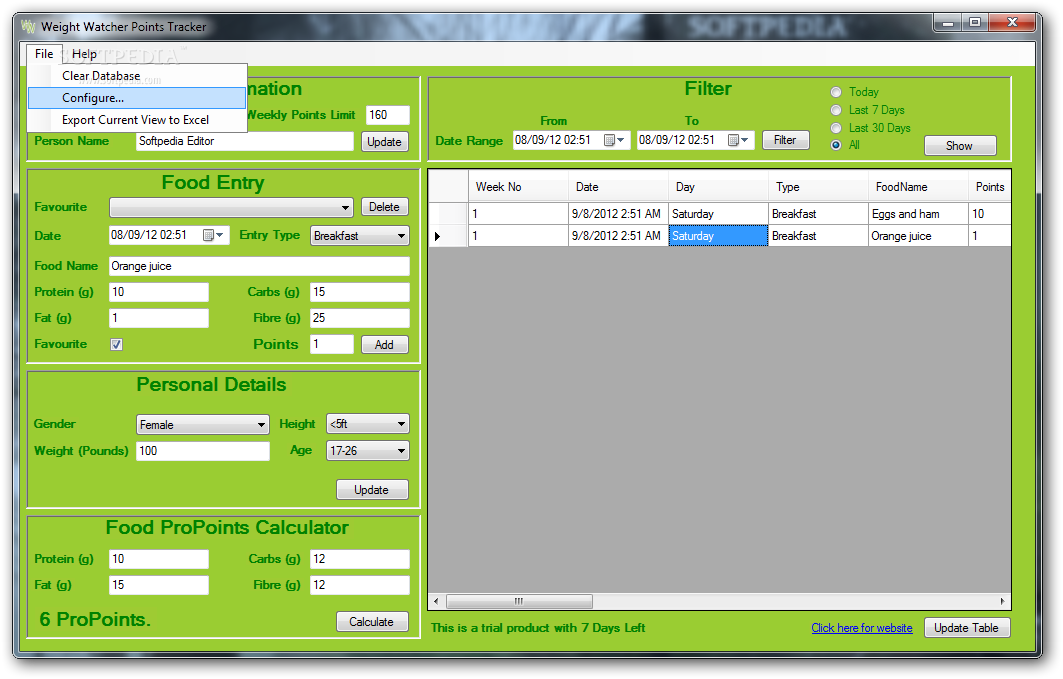Screen dimensions: 1063x679
Task: Click the FoodName column header
Action: click(918, 186)
